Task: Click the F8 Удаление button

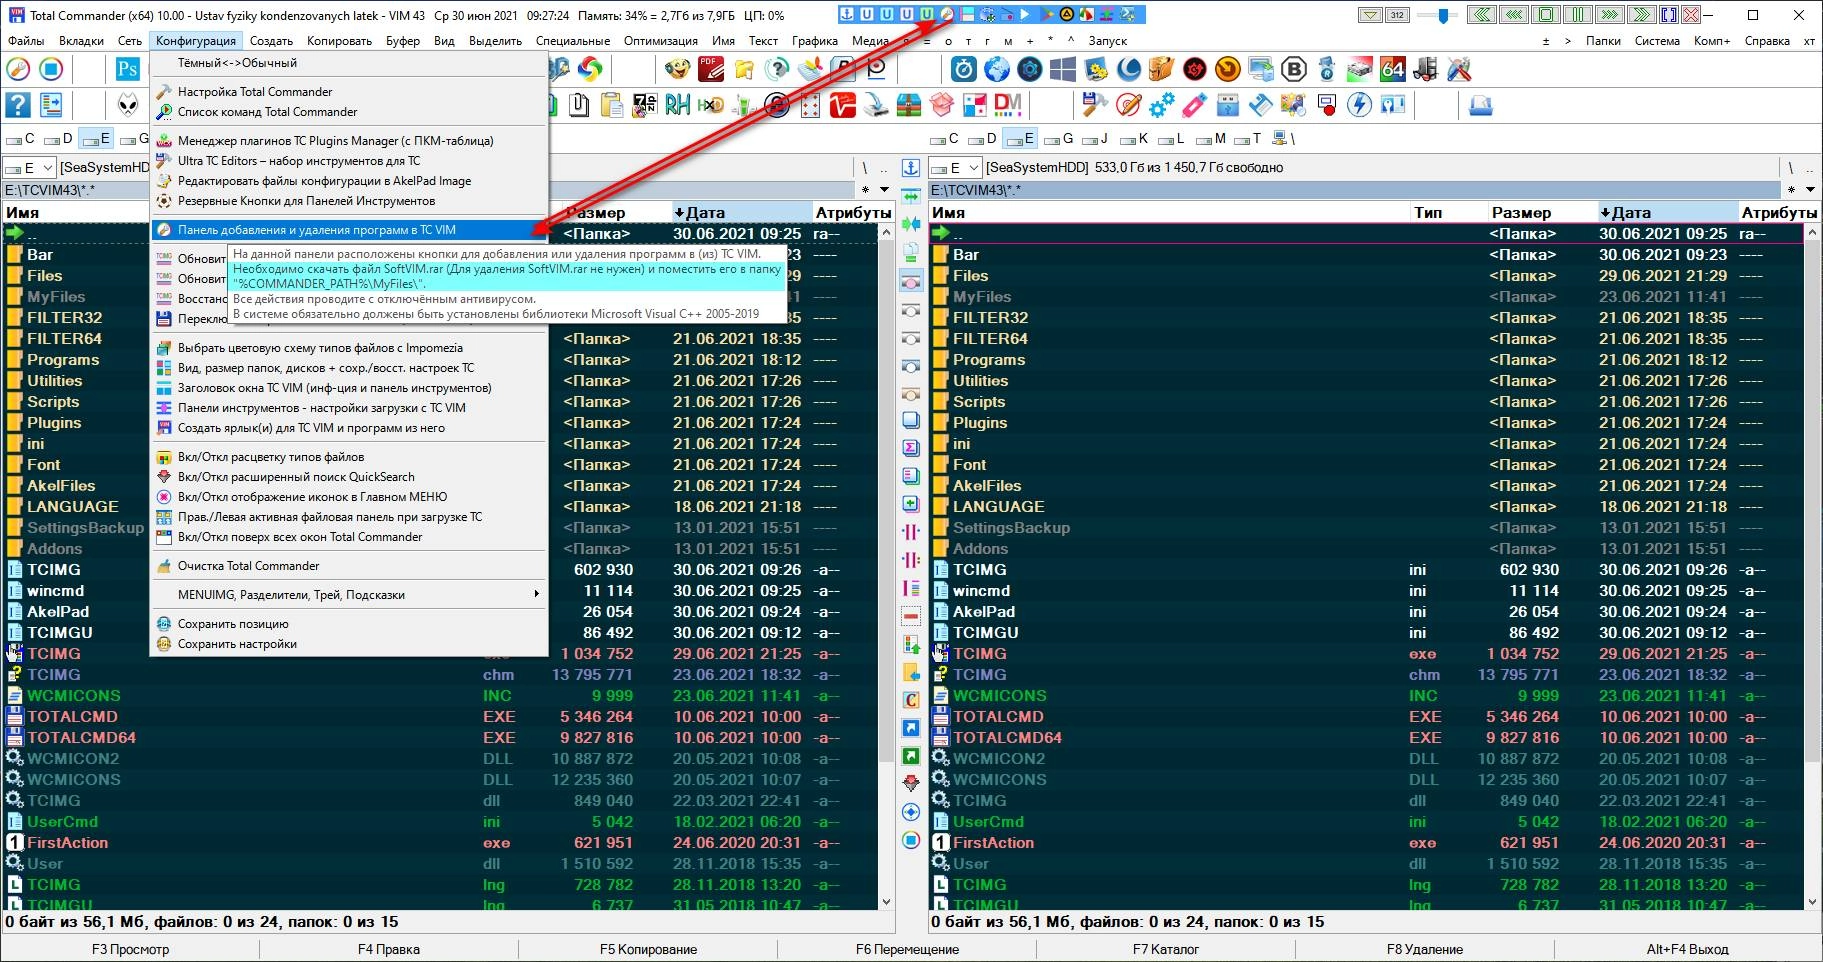Action: click(x=1424, y=949)
